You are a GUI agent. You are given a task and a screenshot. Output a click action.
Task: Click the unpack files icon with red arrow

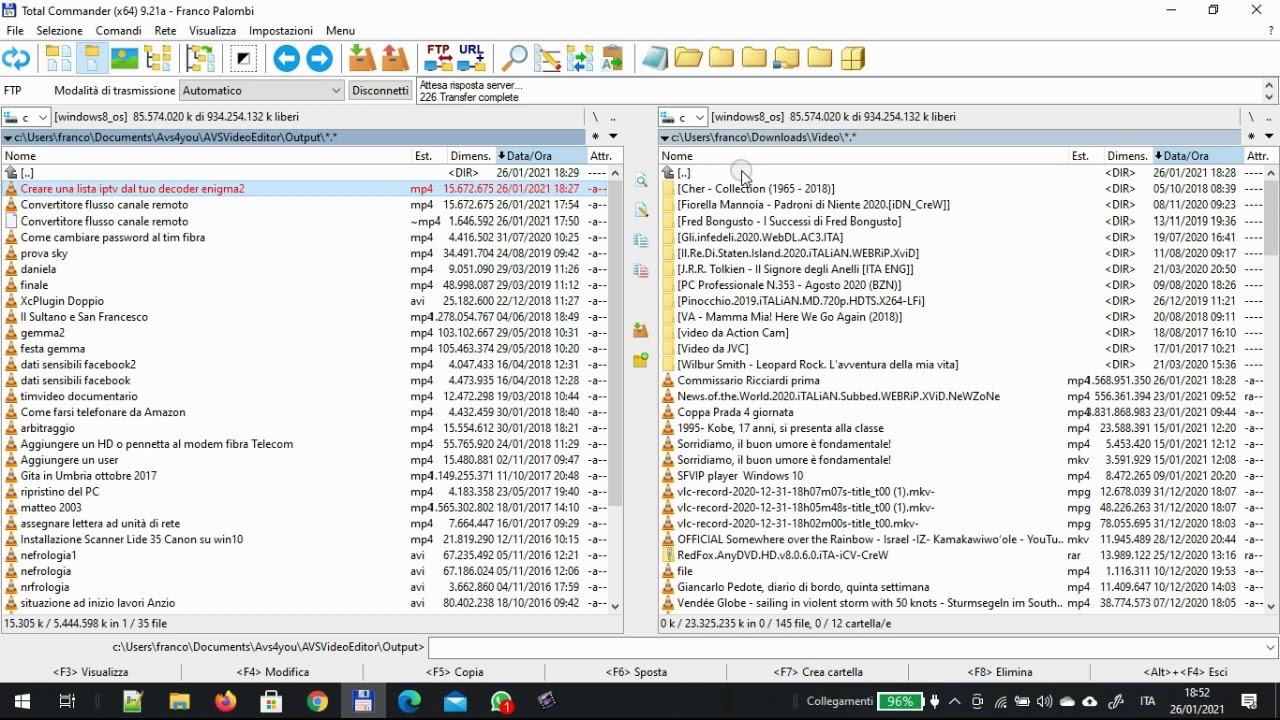(x=396, y=59)
